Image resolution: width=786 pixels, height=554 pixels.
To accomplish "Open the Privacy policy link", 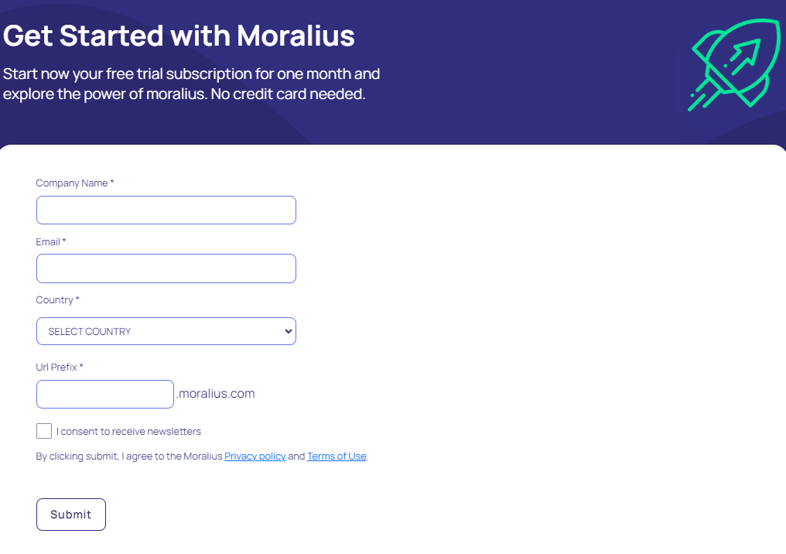I will pyautogui.click(x=255, y=456).
